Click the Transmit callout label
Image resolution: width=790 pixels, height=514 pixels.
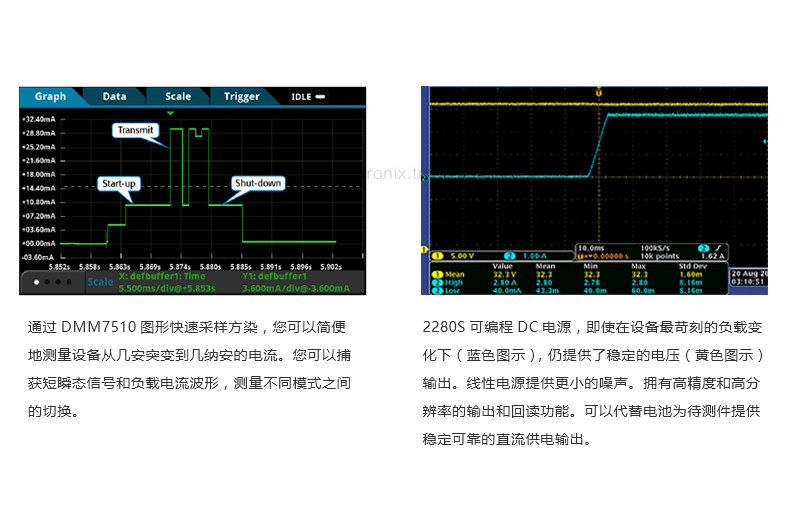(x=136, y=130)
